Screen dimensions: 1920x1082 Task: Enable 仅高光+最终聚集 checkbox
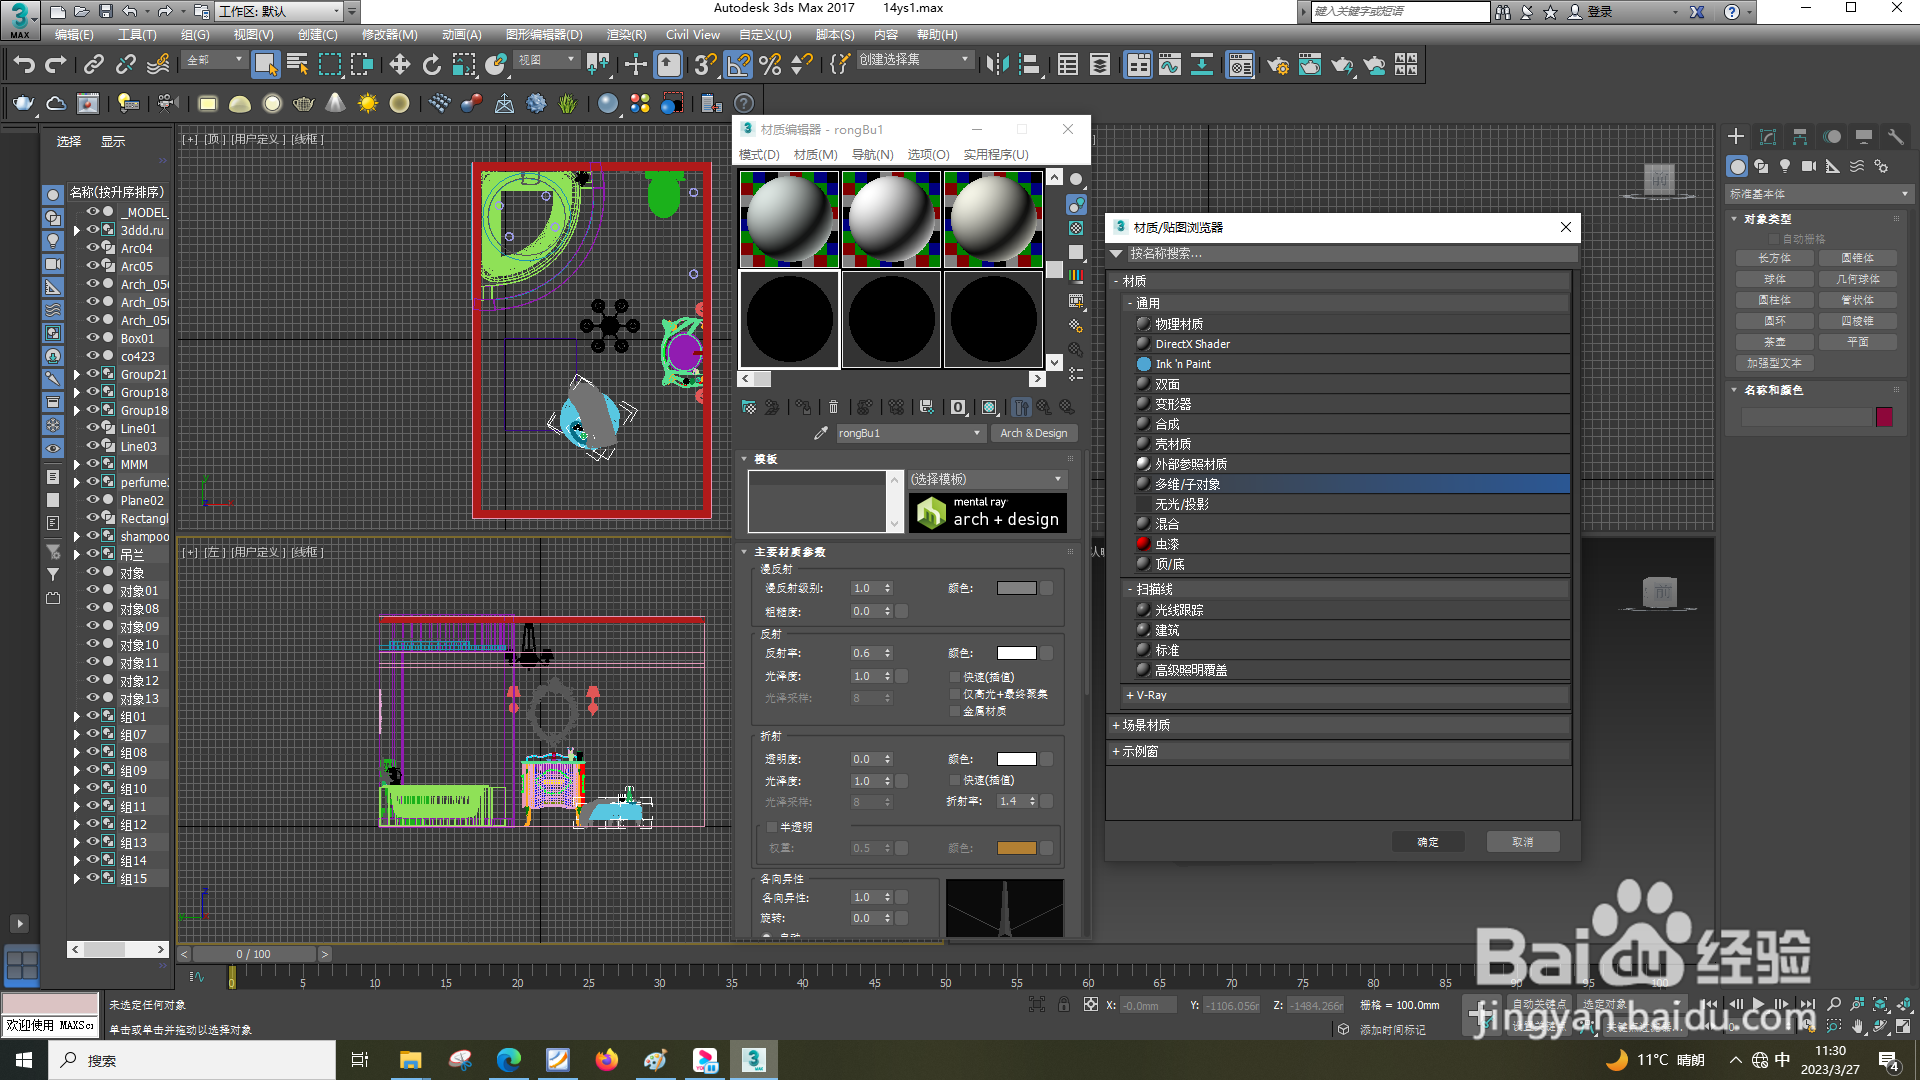click(x=955, y=694)
